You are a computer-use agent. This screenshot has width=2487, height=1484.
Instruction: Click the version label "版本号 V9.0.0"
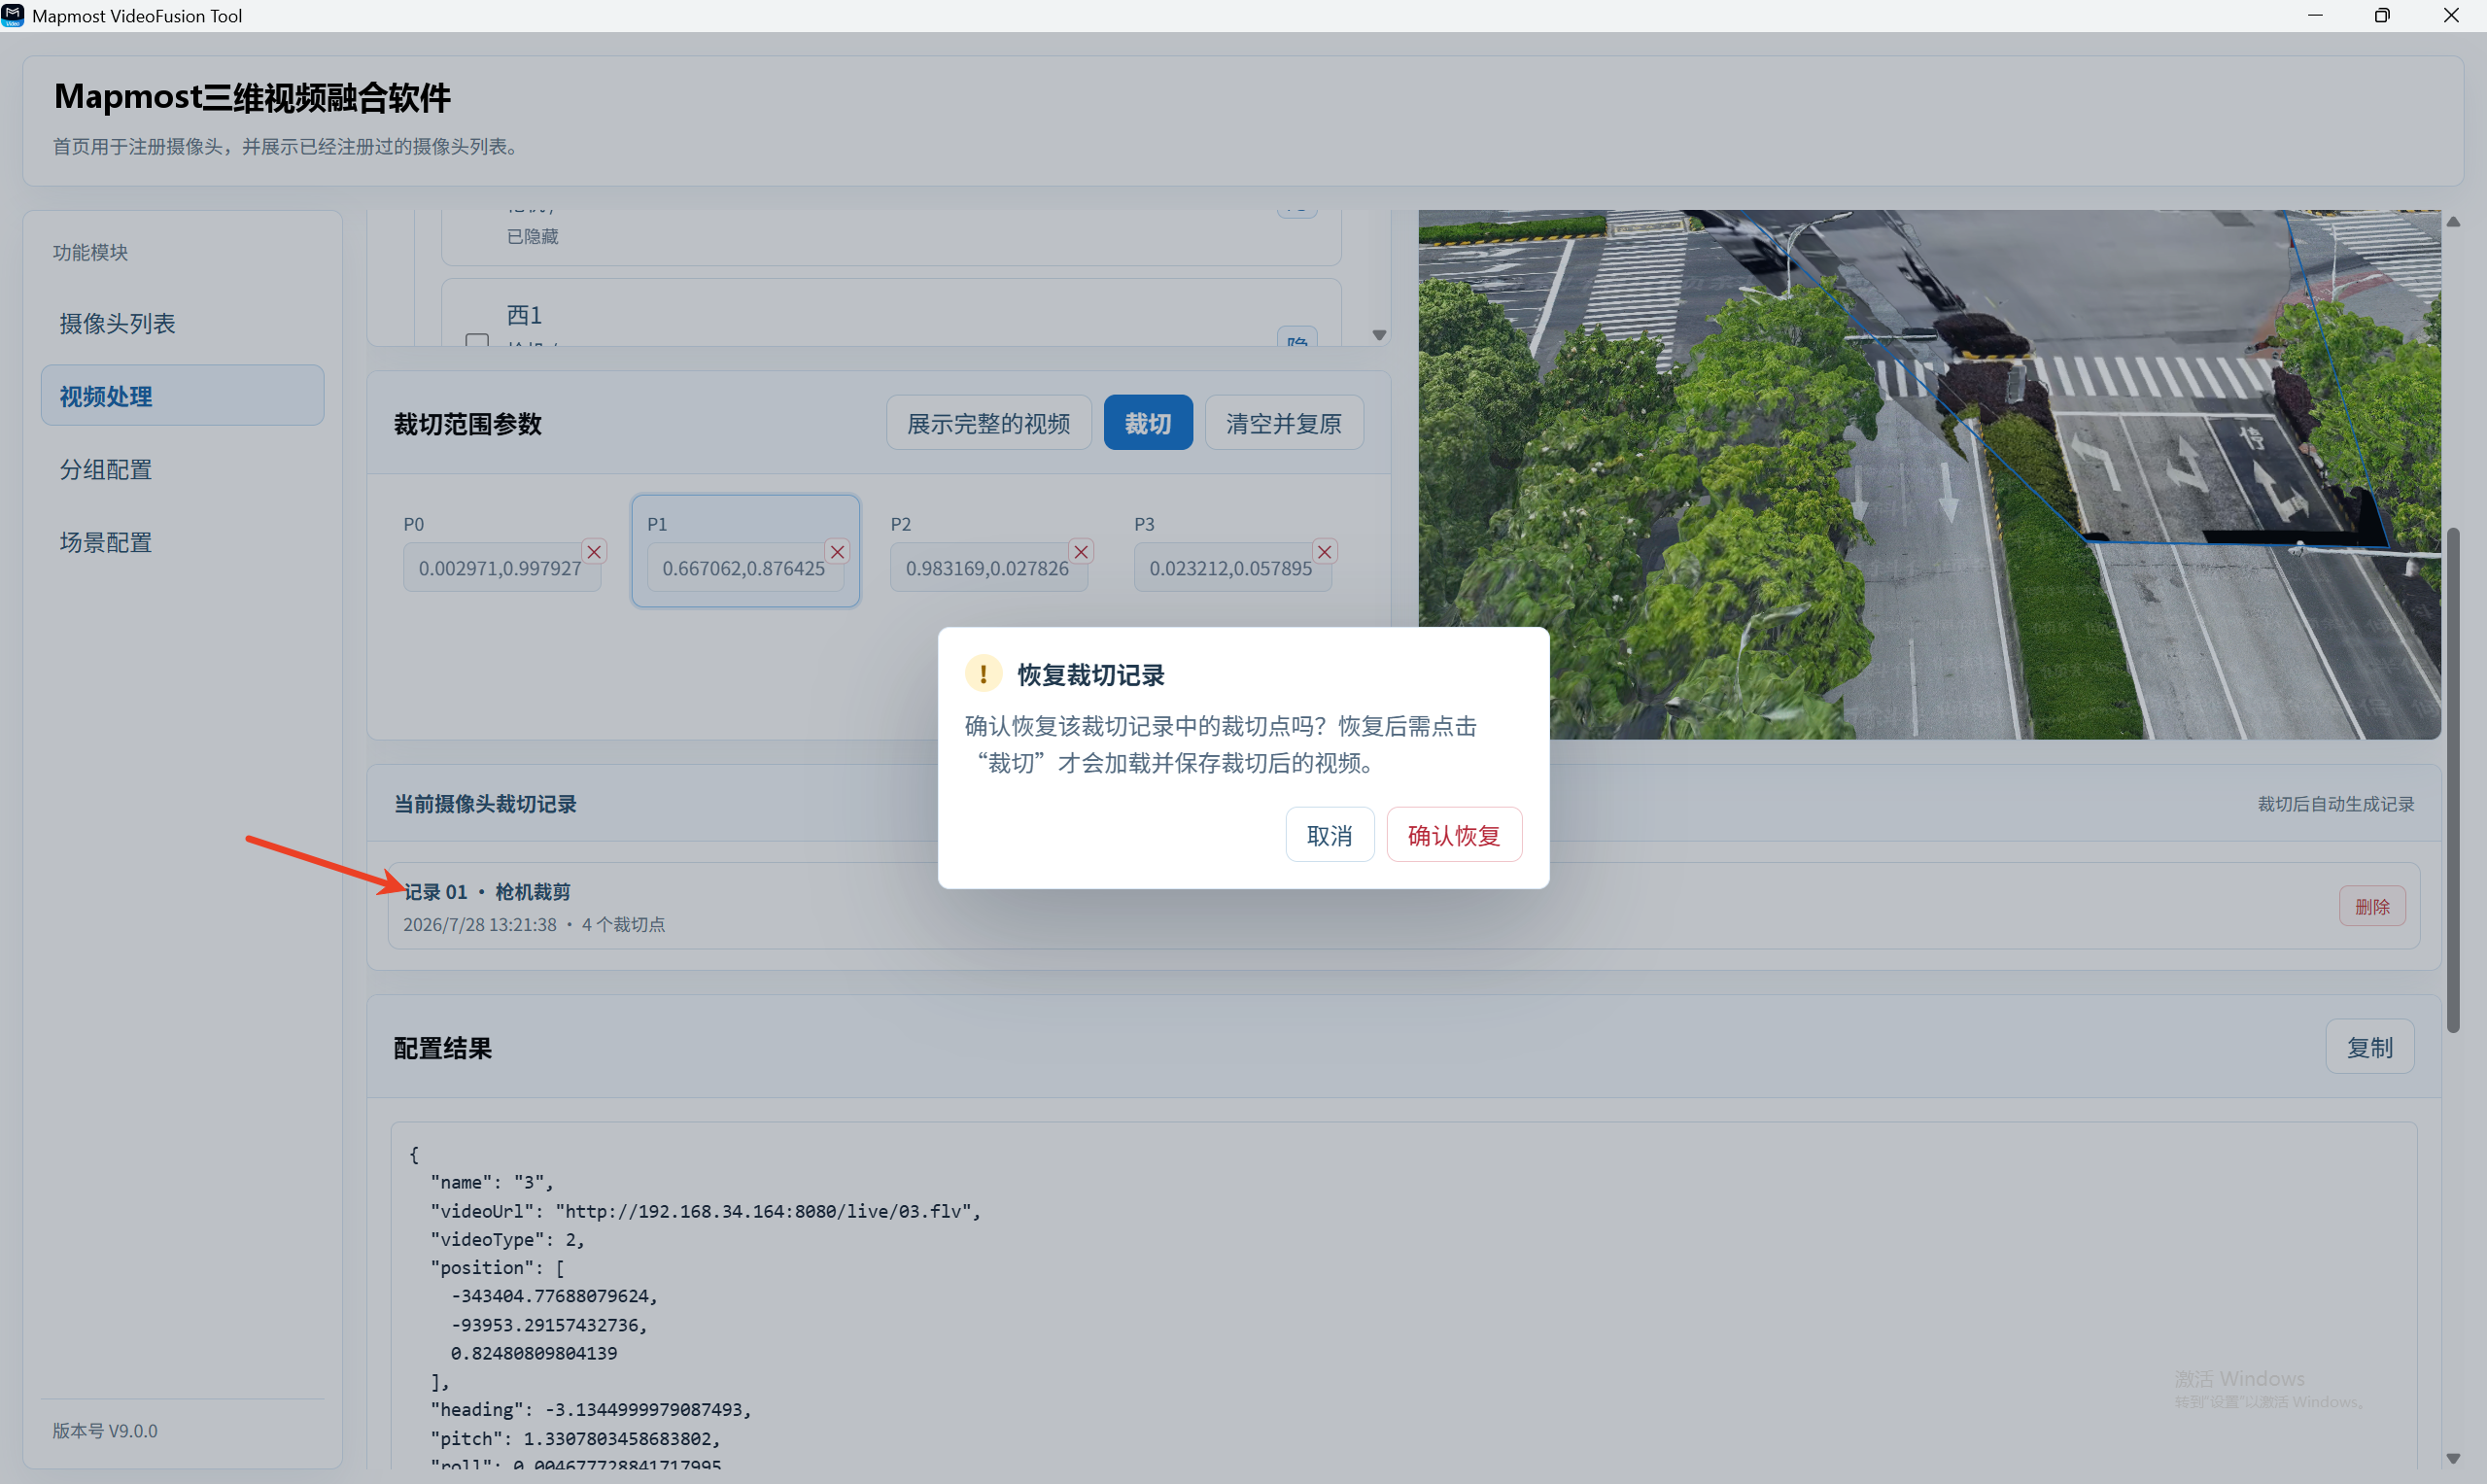click(x=105, y=1431)
